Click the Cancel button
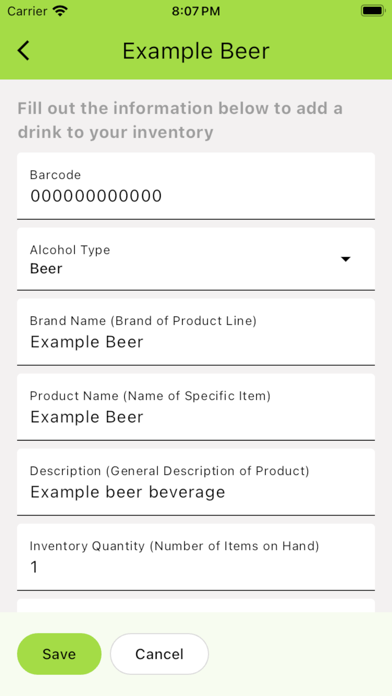Screen dimensions: 392x696 pyautogui.click(x=159, y=654)
